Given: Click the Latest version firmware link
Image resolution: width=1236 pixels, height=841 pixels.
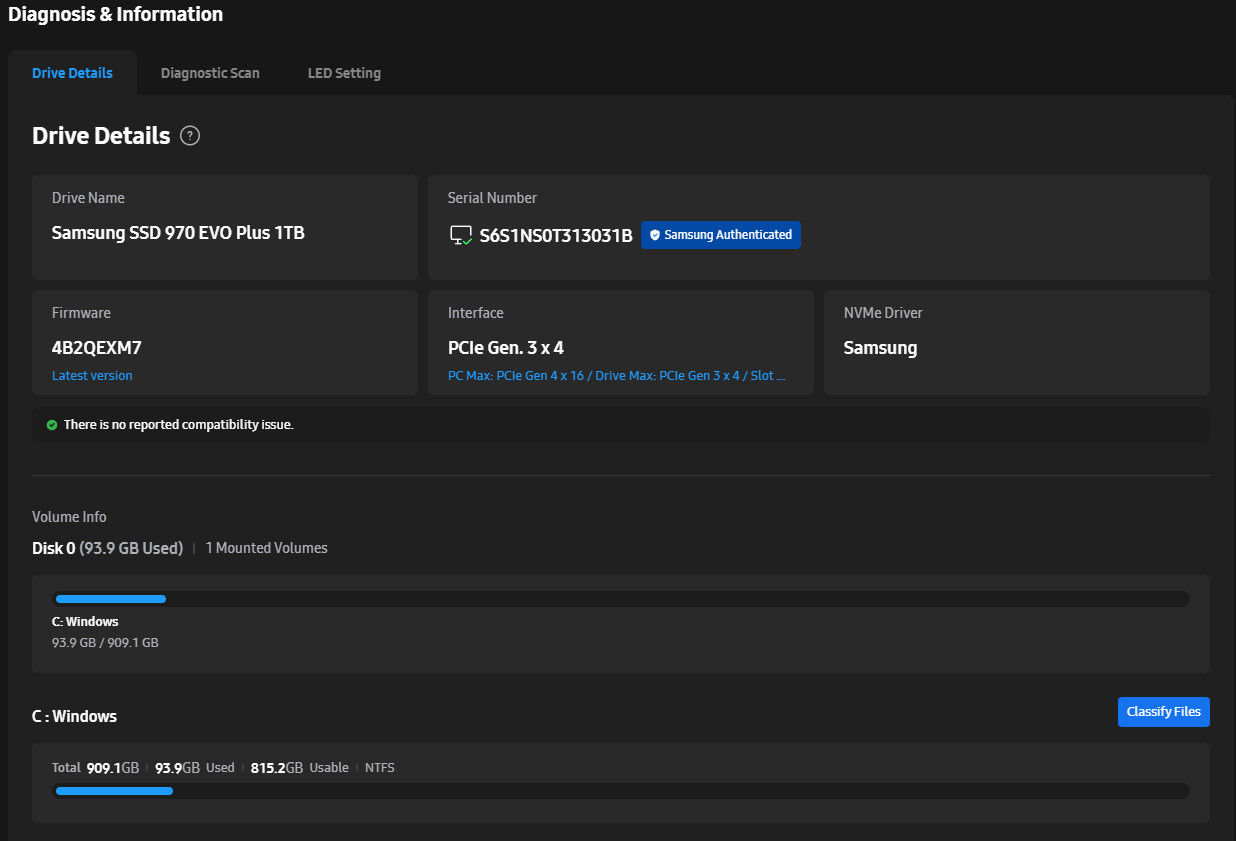Looking at the screenshot, I should point(92,376).
